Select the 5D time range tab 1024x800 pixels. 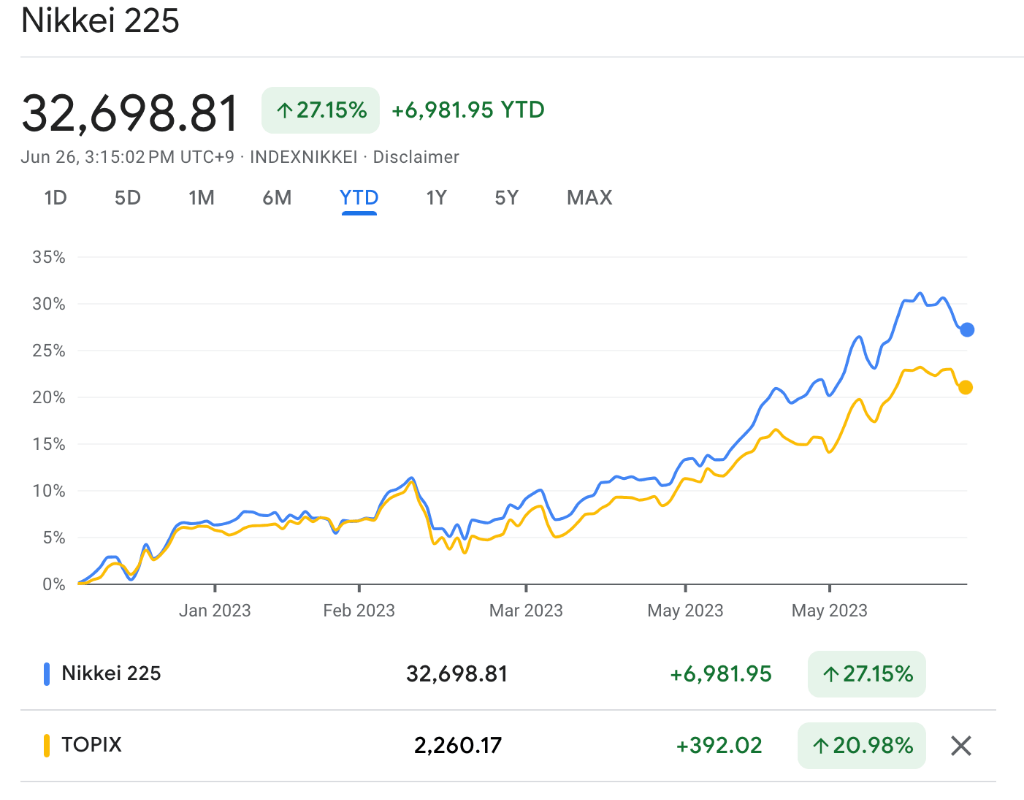click(x=127, y=198)
